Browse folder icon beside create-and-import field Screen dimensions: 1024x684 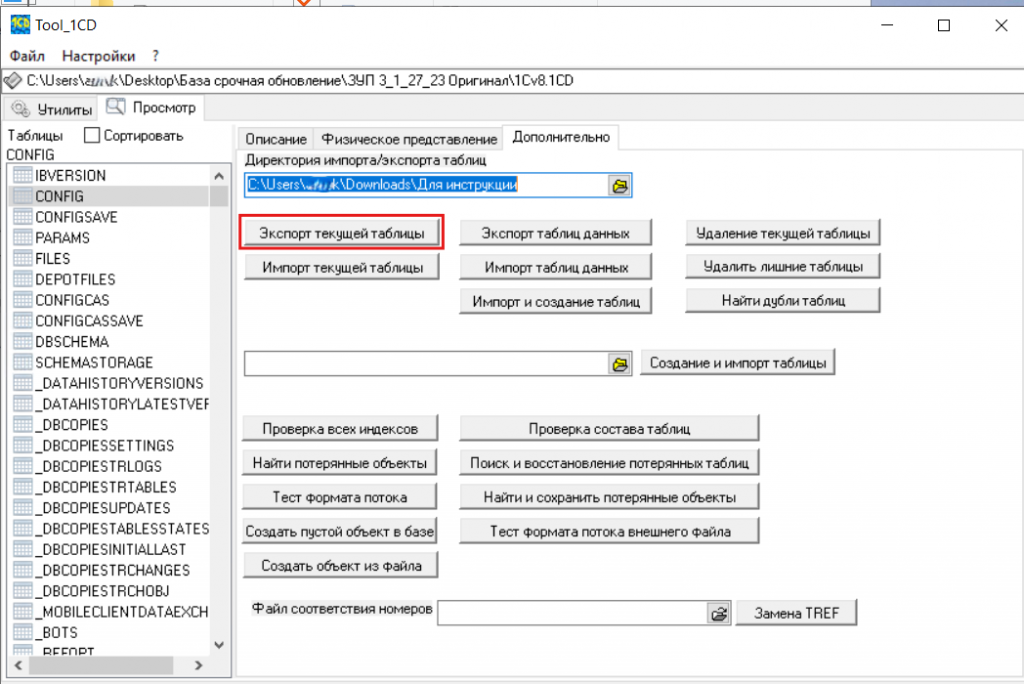pos(619,364)
